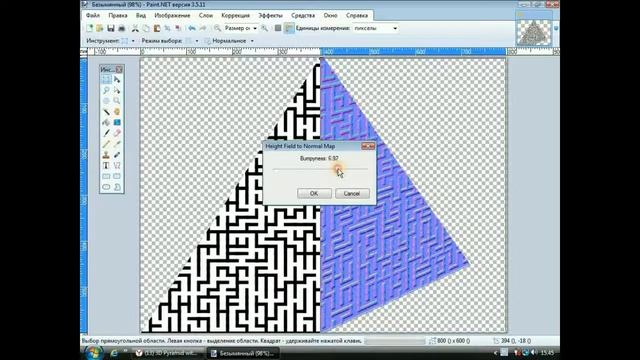640x360 pixels.
Task: Select the Line/Curve tool
Action: [117, 165]
